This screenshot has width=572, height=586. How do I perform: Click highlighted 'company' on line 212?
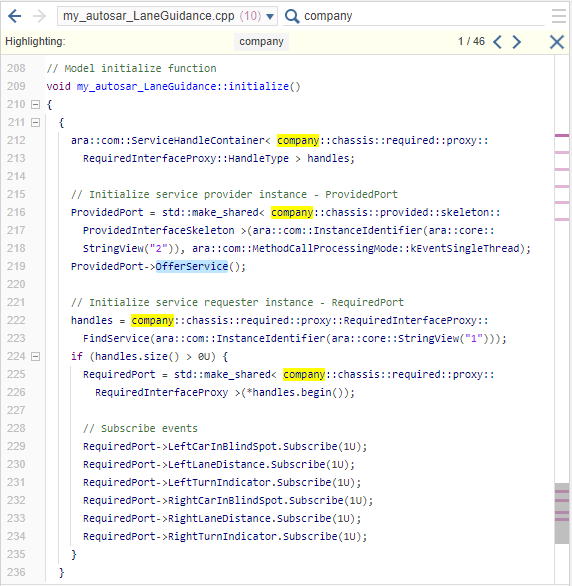(x=298, y=140)
